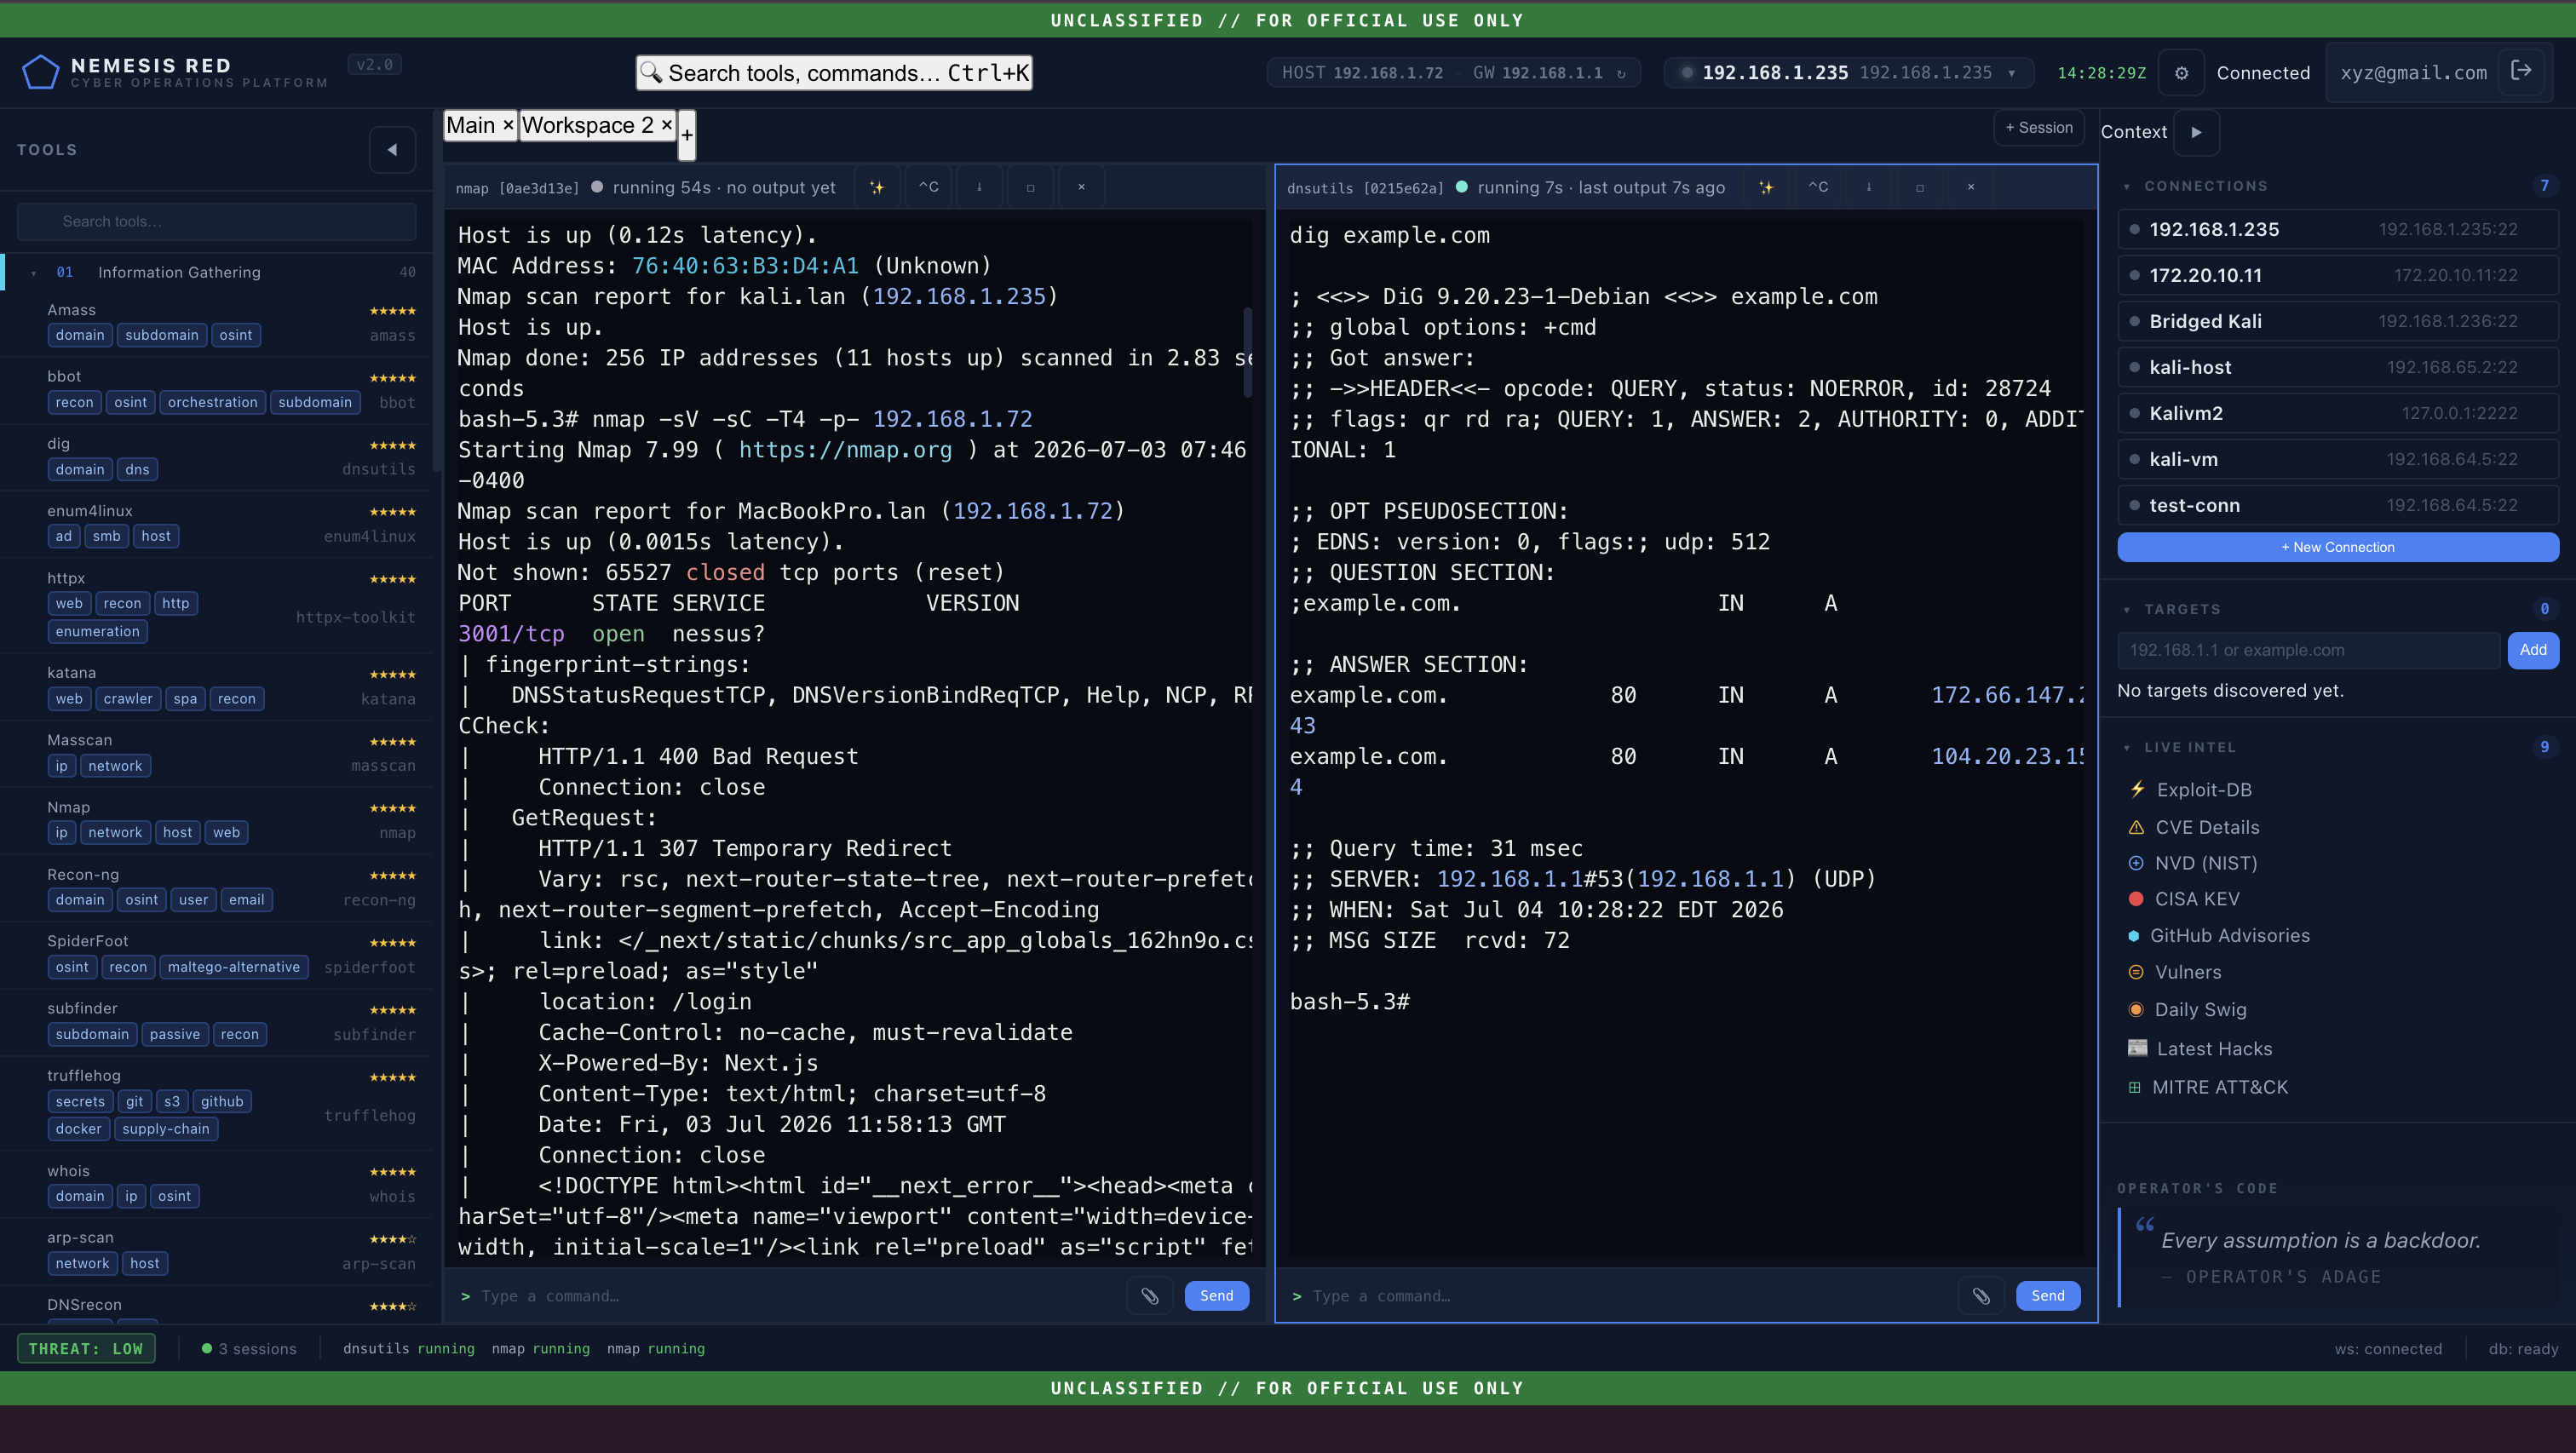Image resolution: width=2576 pixels, height=1453 pixels.
Task: Open GitHub Advisories feed
Action: [x=2230, y=936]
